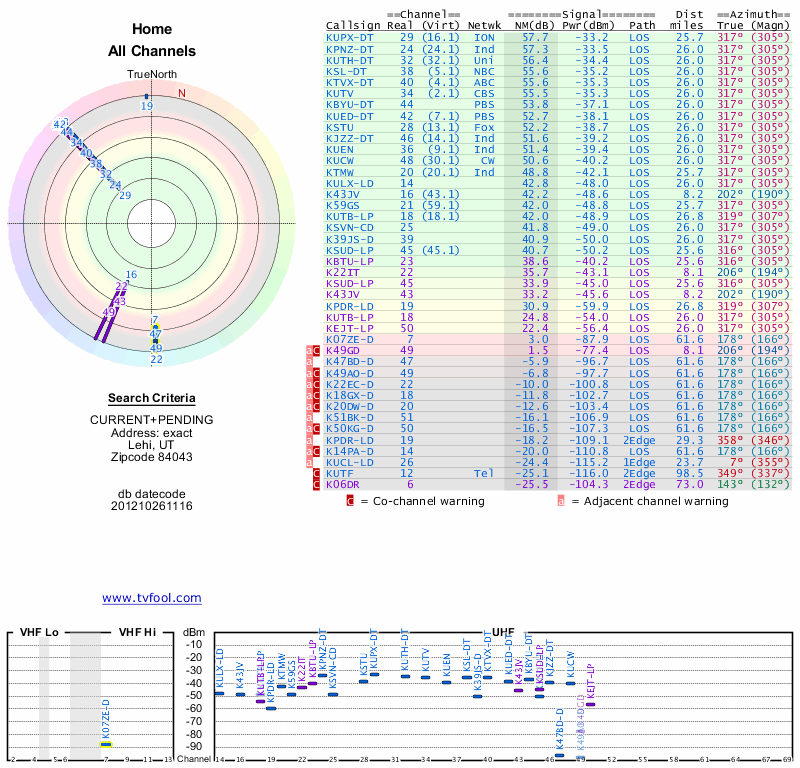The height and width of the screenshot is (768, 800).
Task: Click the K49AO-D callsign in the table
Action: pos(349,373)
